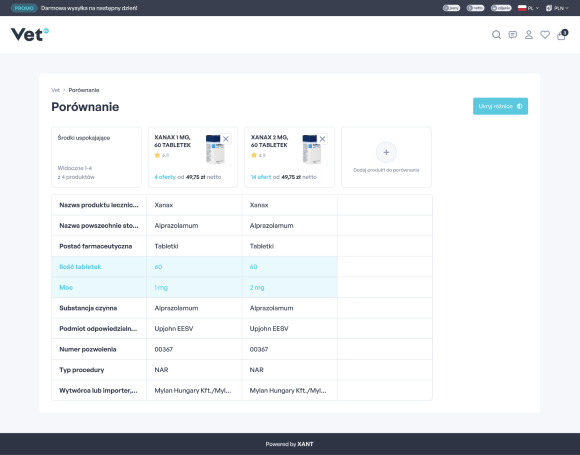Image resolution: width=580 pixels, height=455 pixels.
Task: Toggle the jasny light theme switch
Action: click(x=451, y=8)
